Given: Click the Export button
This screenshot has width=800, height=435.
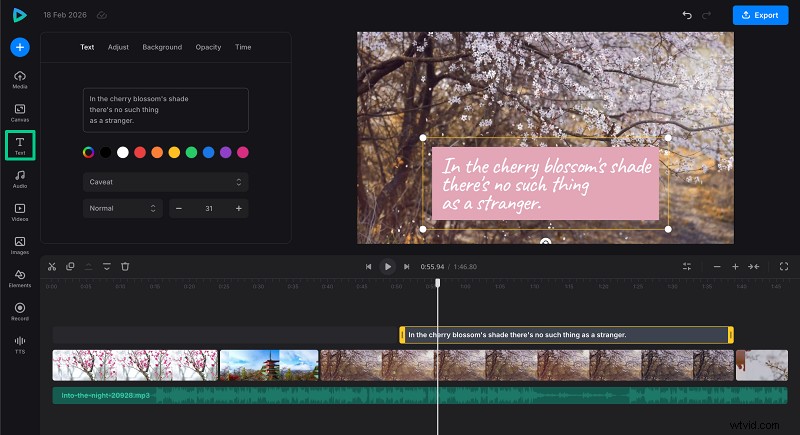Looking at the screenshot, I should coord(760,15).
